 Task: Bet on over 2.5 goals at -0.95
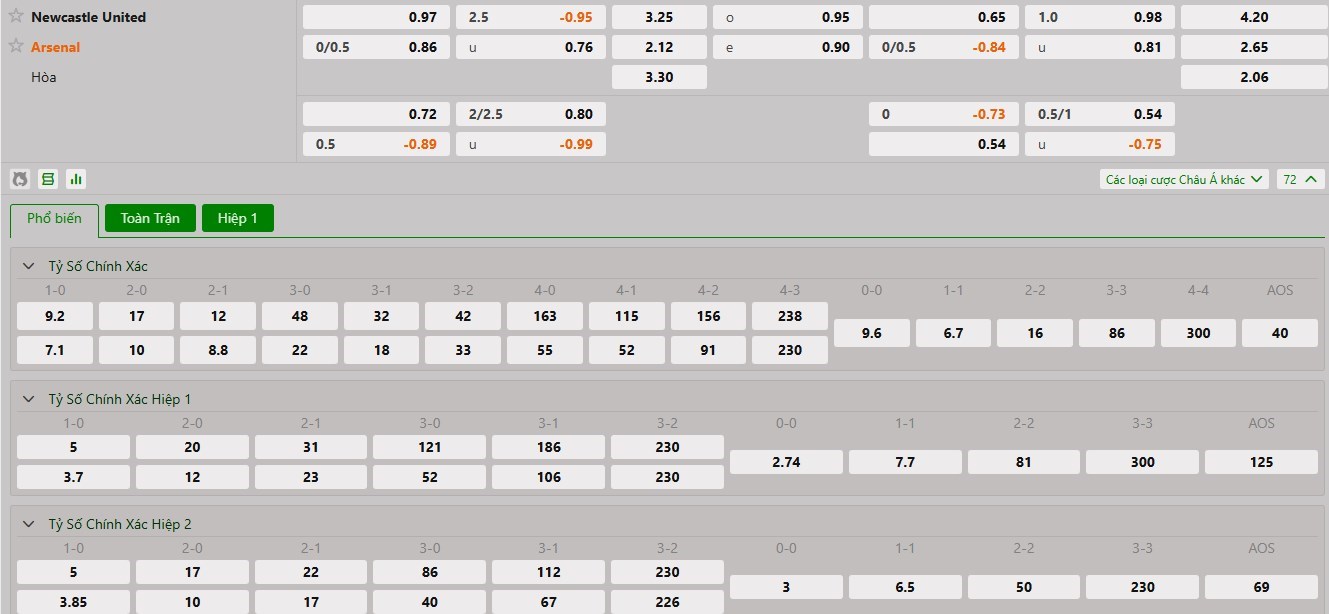530,17
